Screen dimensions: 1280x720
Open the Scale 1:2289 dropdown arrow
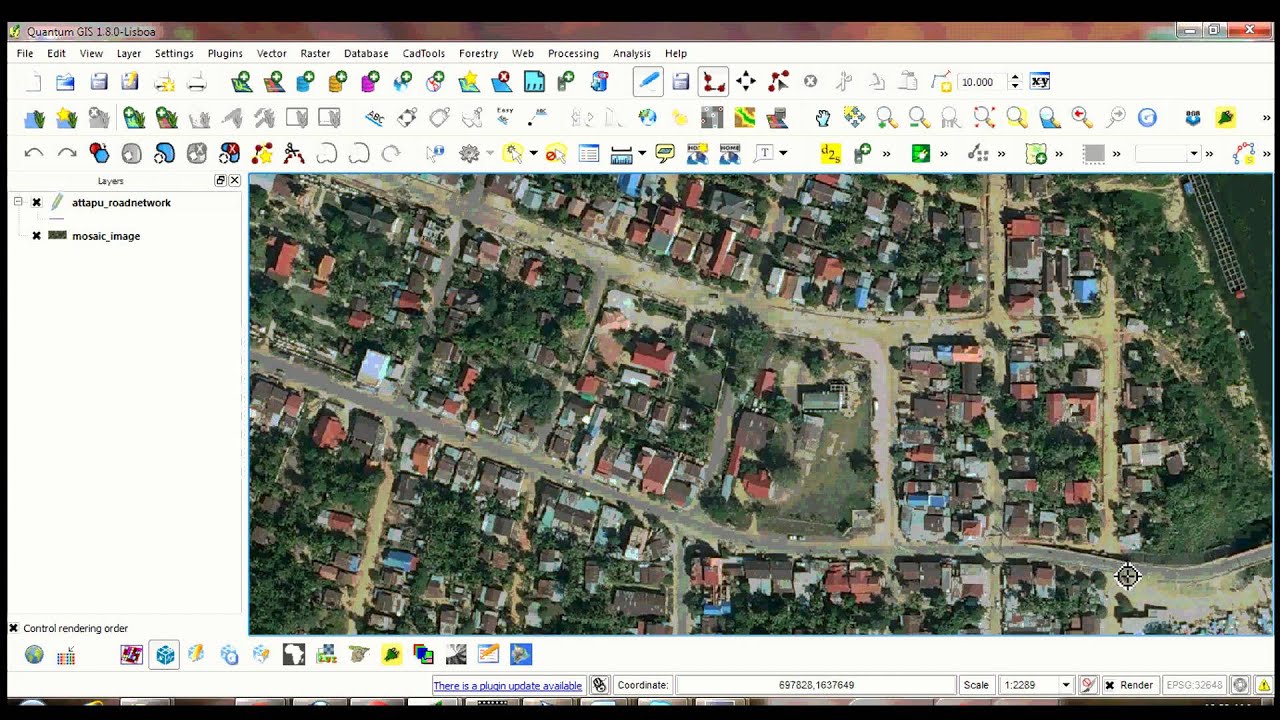click(1065, 685)
